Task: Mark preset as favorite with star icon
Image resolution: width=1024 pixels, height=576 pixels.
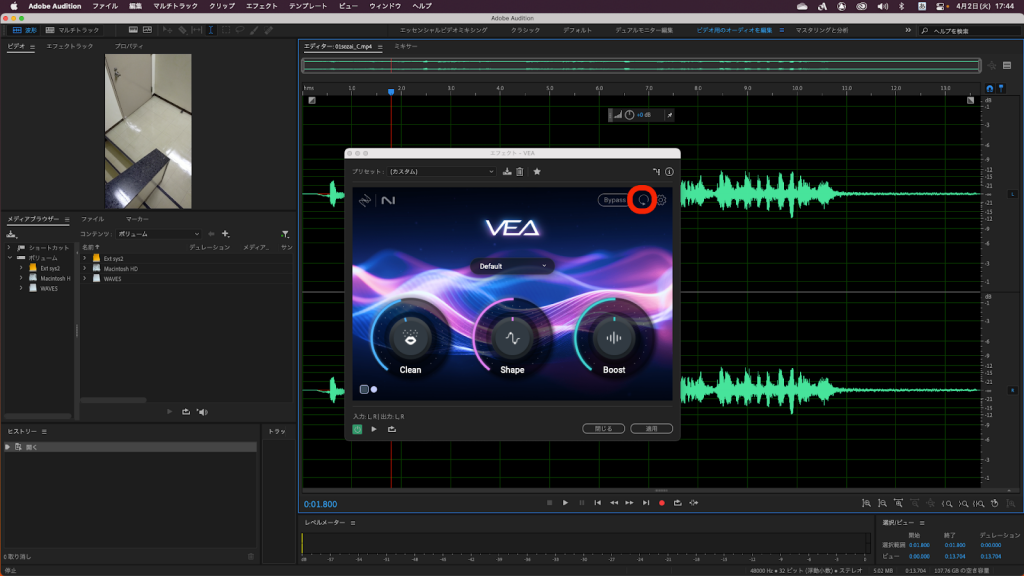Action: (537, 172)
